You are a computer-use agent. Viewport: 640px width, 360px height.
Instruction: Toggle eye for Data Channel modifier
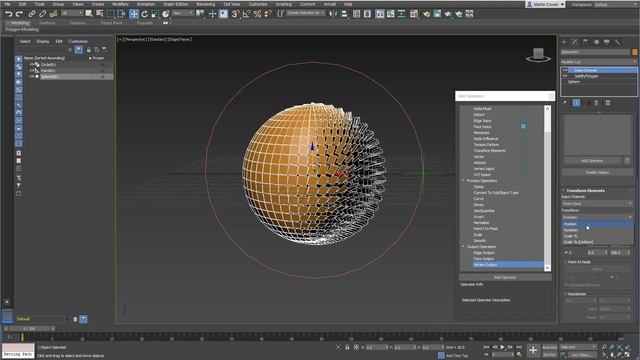coord(565,70)
